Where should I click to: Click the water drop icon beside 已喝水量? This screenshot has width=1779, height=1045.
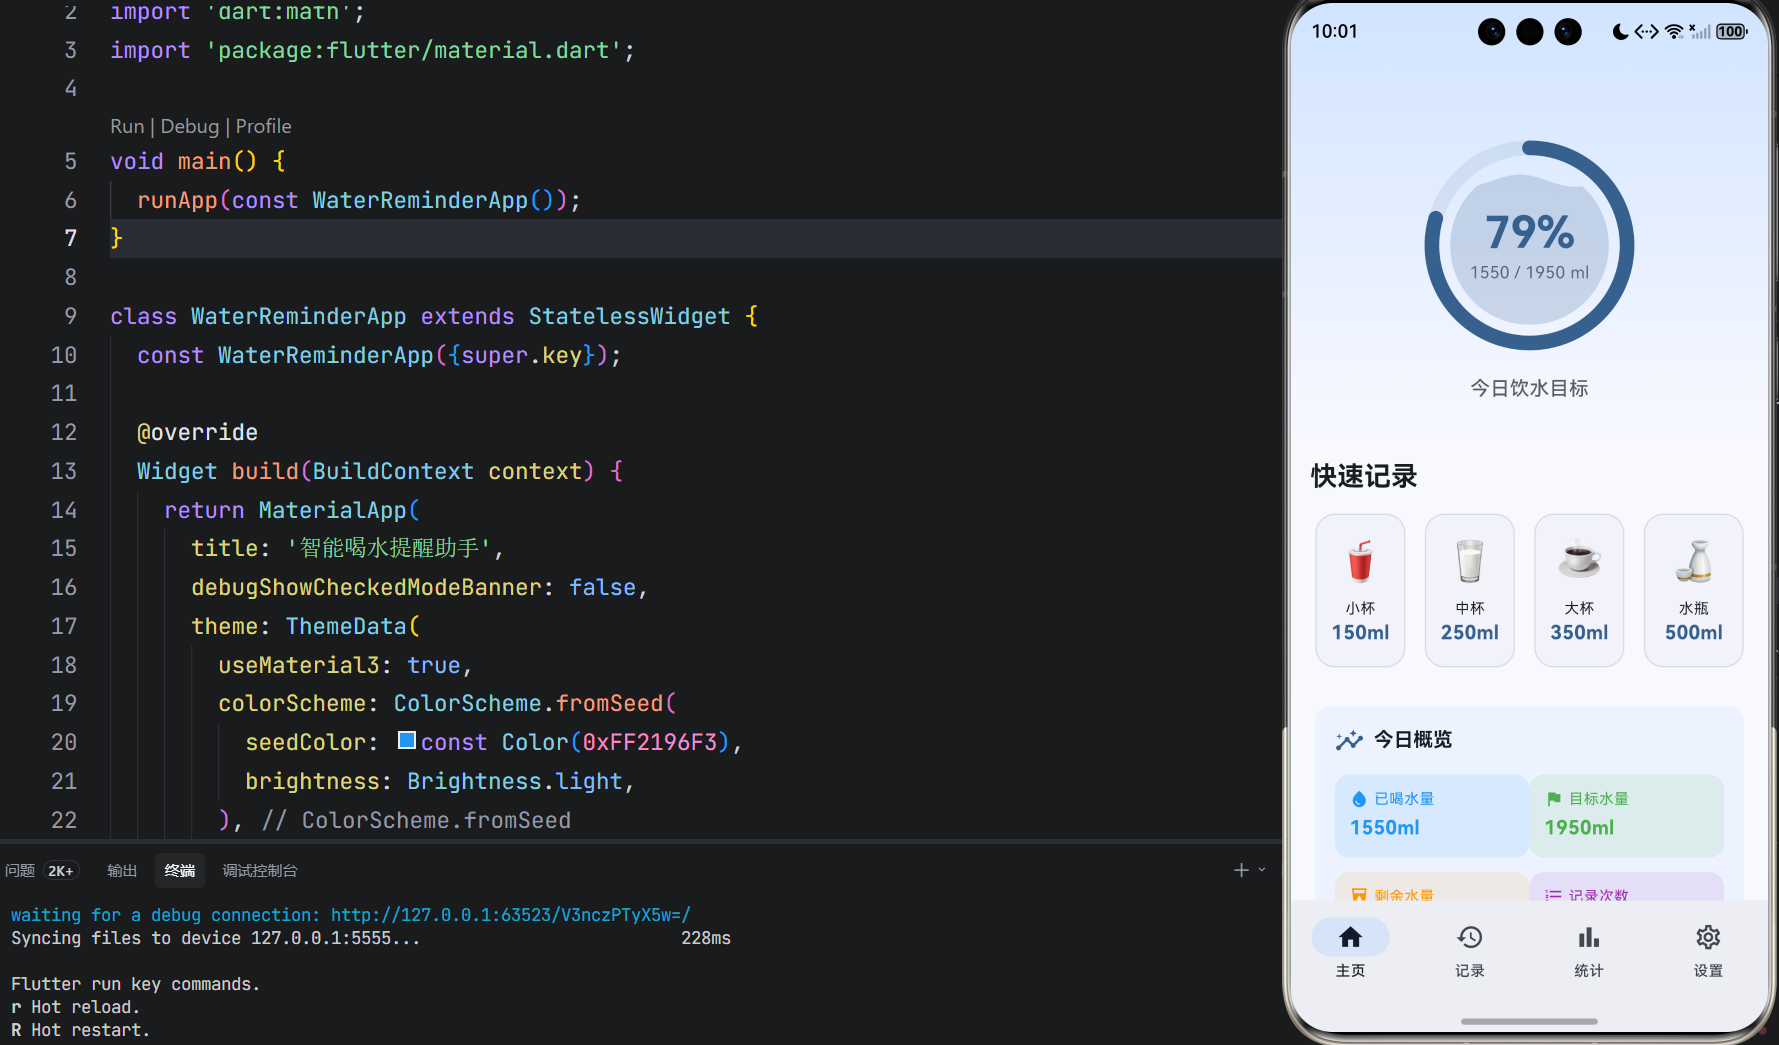point(1359,799)
